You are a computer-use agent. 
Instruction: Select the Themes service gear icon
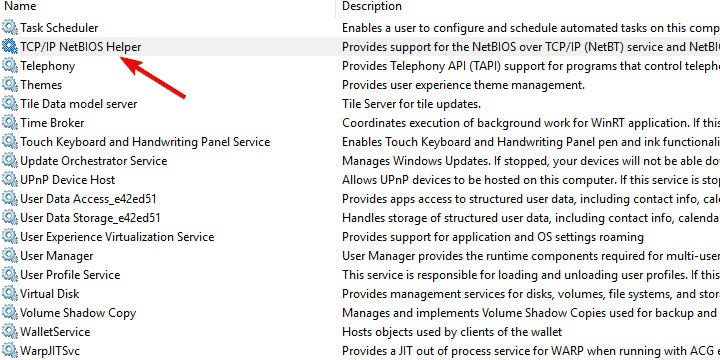(x=9, y=84)
